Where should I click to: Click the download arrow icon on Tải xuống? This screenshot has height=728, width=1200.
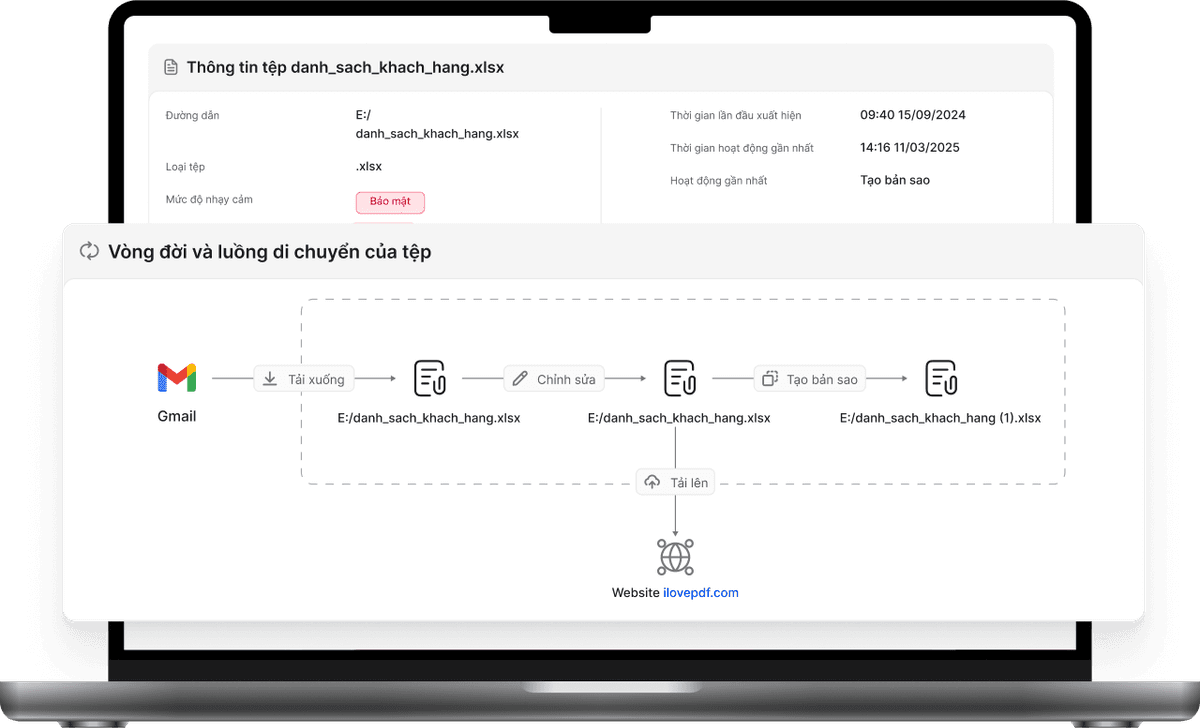[x=270, y=379]
